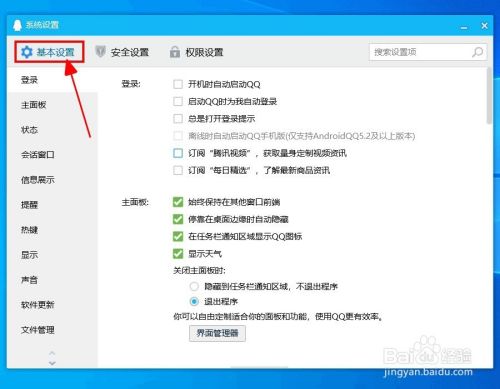The image size is (500, 389).
Task: Select the 基本设置 tab label
Action: click(x=55, y=52)
